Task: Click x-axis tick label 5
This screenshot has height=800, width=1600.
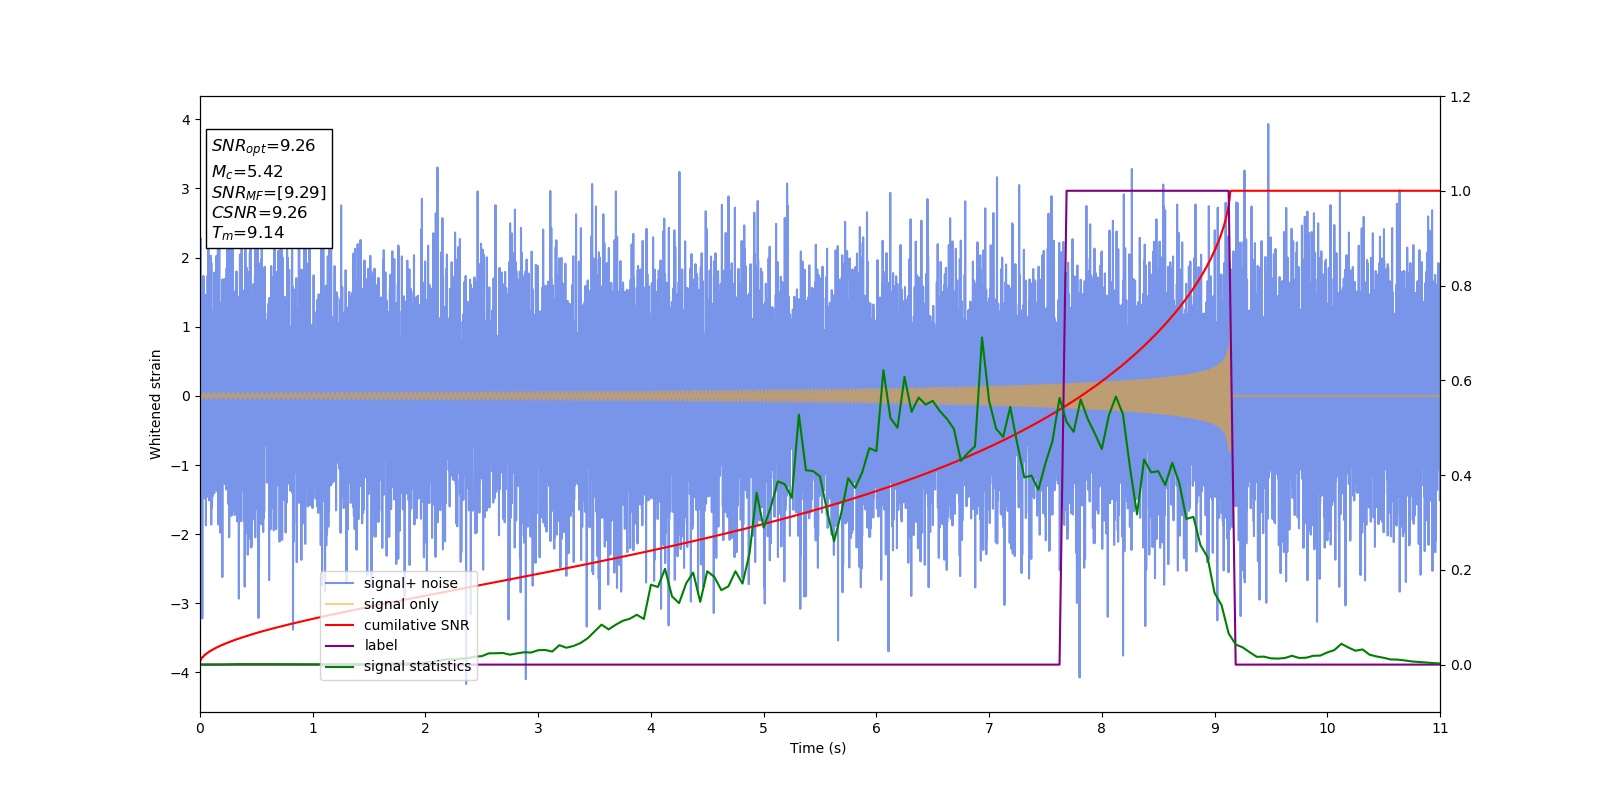Action: (x=764, y=728)
